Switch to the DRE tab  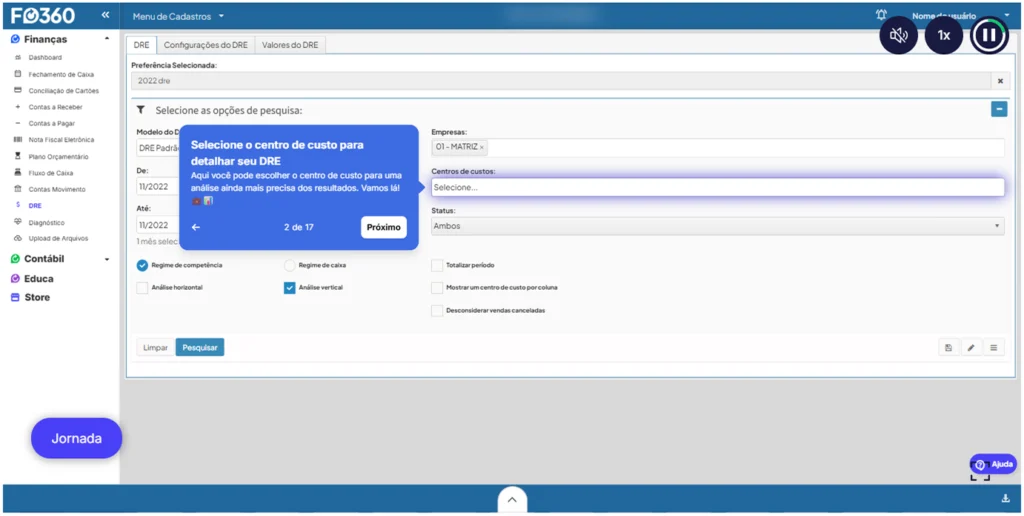pos(142,45)
